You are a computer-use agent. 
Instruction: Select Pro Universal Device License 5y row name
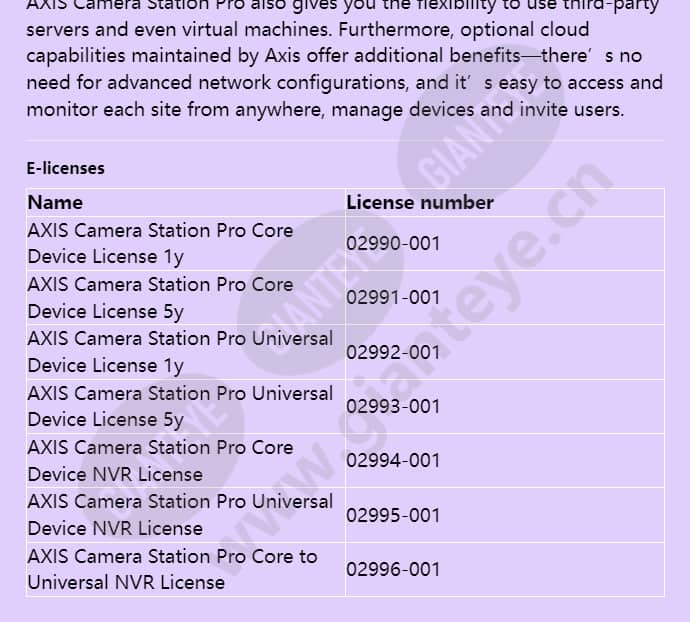tap(180, 406)
